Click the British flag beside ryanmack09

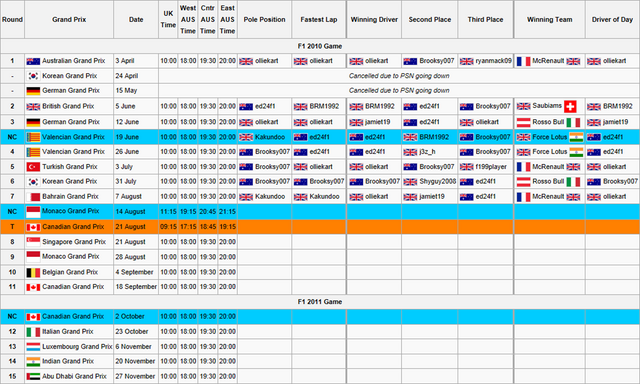467,61
